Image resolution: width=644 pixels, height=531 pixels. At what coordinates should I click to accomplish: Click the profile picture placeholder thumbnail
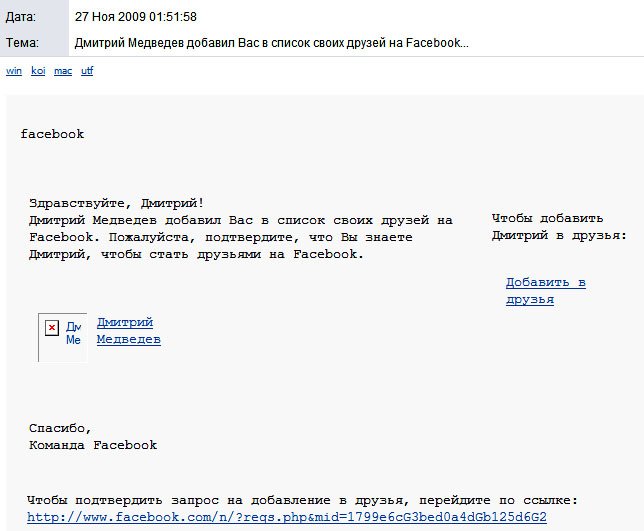62,337
